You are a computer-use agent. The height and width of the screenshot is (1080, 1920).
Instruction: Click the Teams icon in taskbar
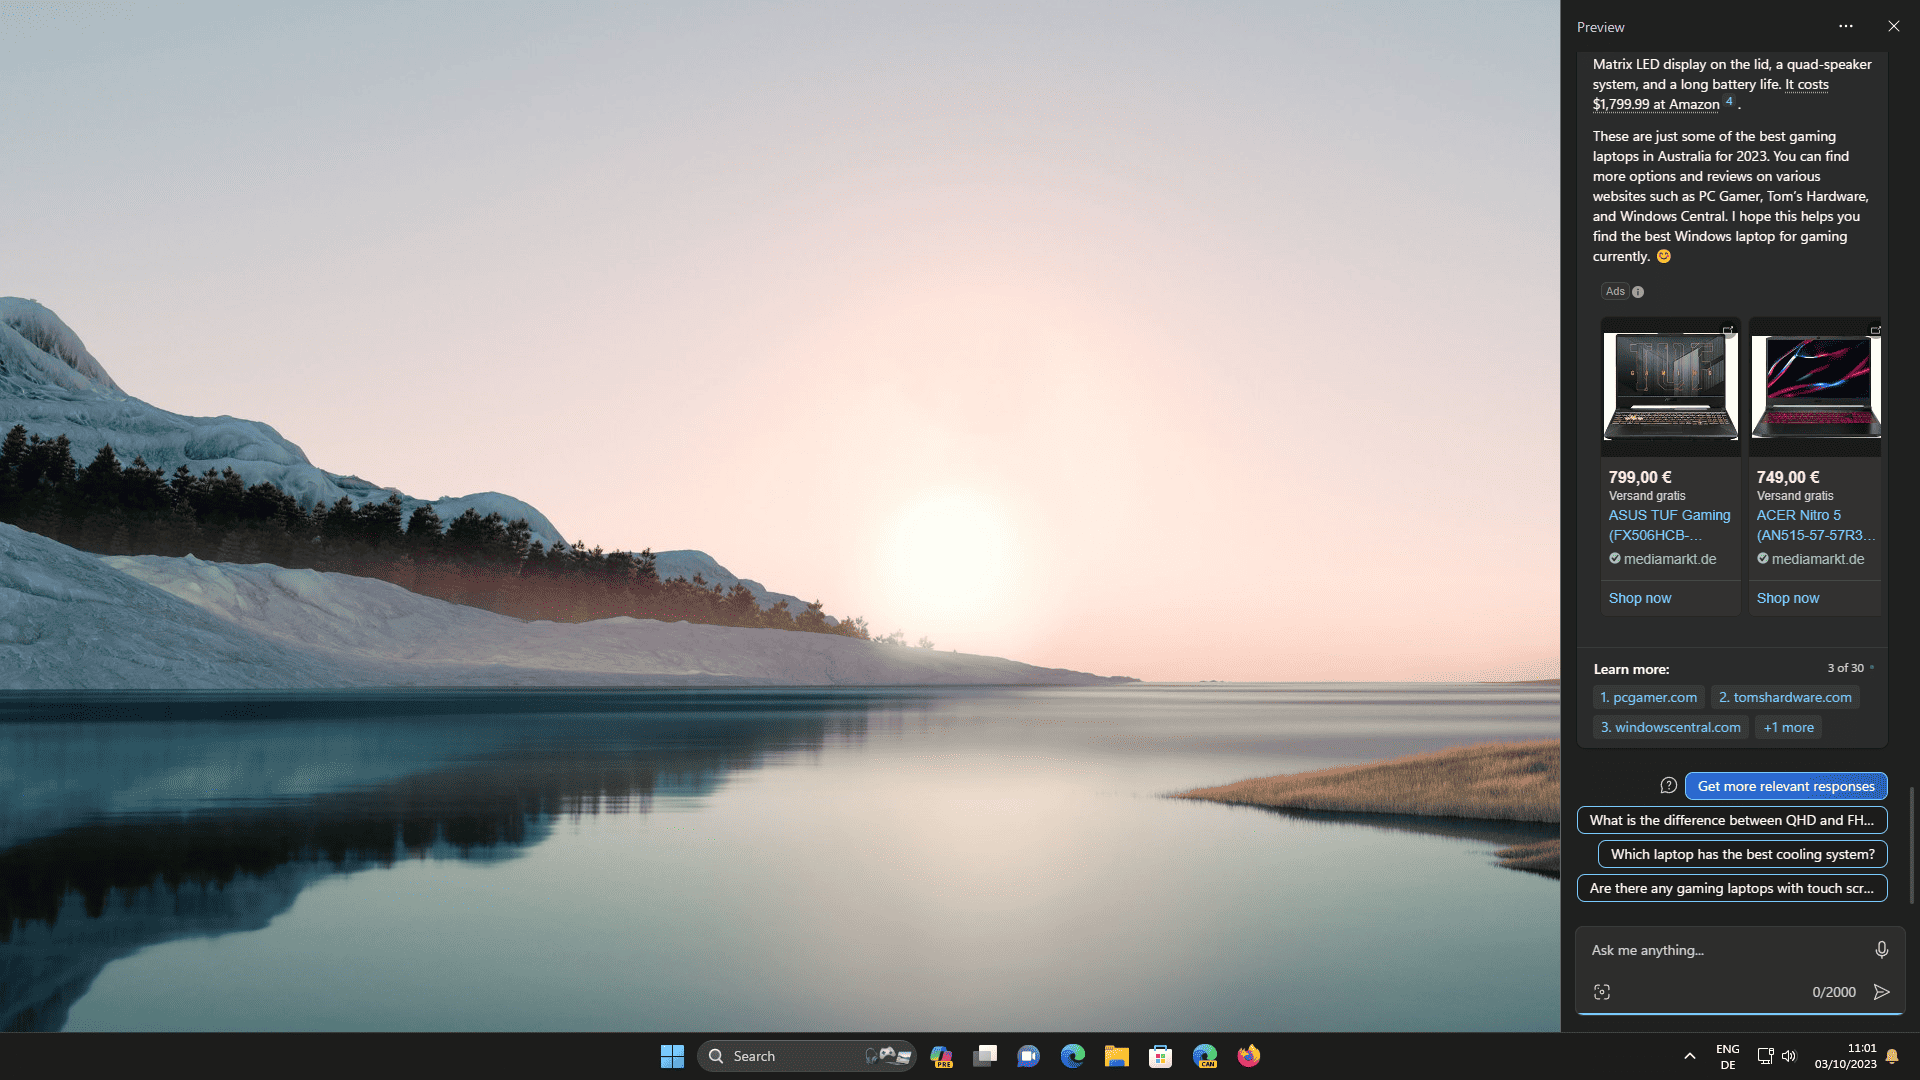tap(1029, 1055)
